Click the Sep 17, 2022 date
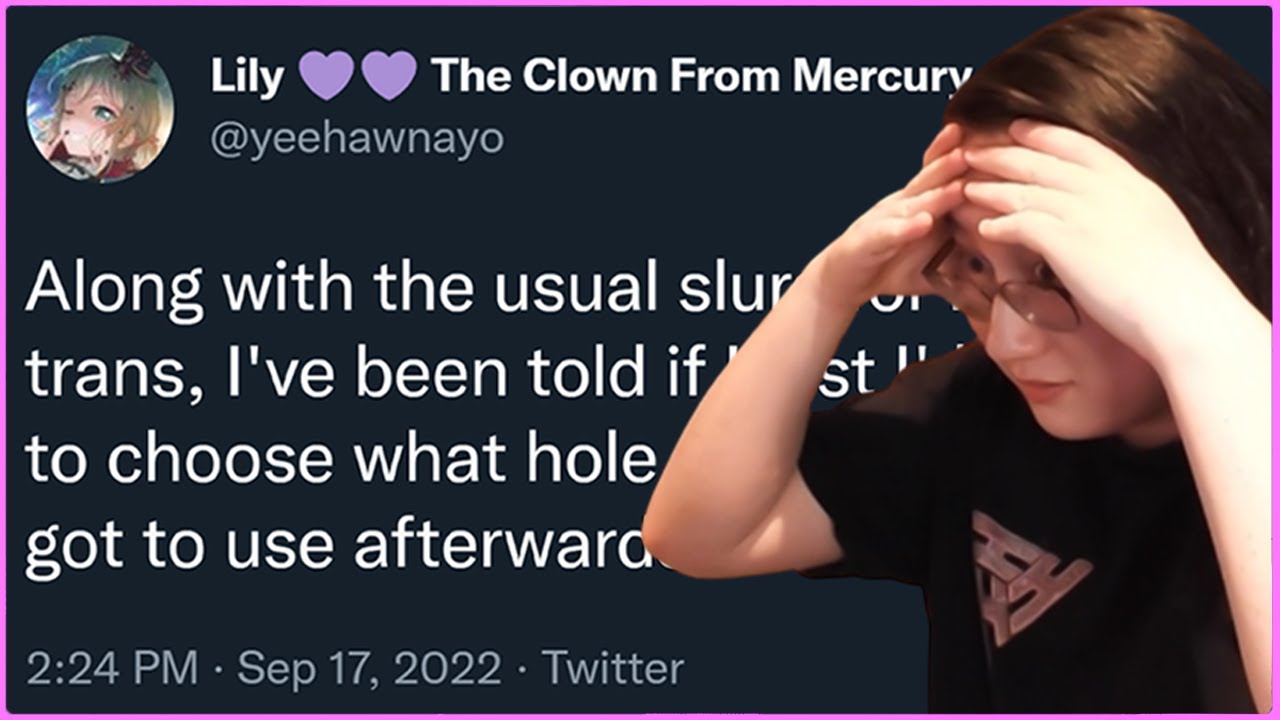Screen dimensions: 1280x720 (369, 669)
